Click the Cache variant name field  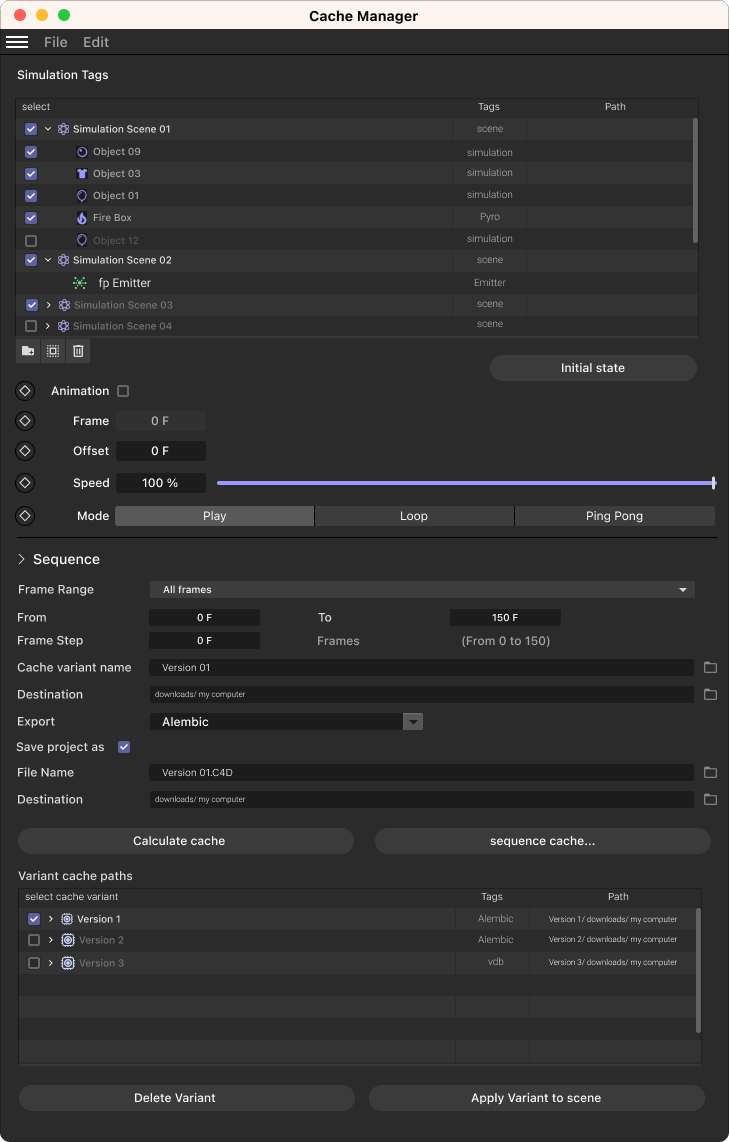pyautogui.click(x=422, y=667)
